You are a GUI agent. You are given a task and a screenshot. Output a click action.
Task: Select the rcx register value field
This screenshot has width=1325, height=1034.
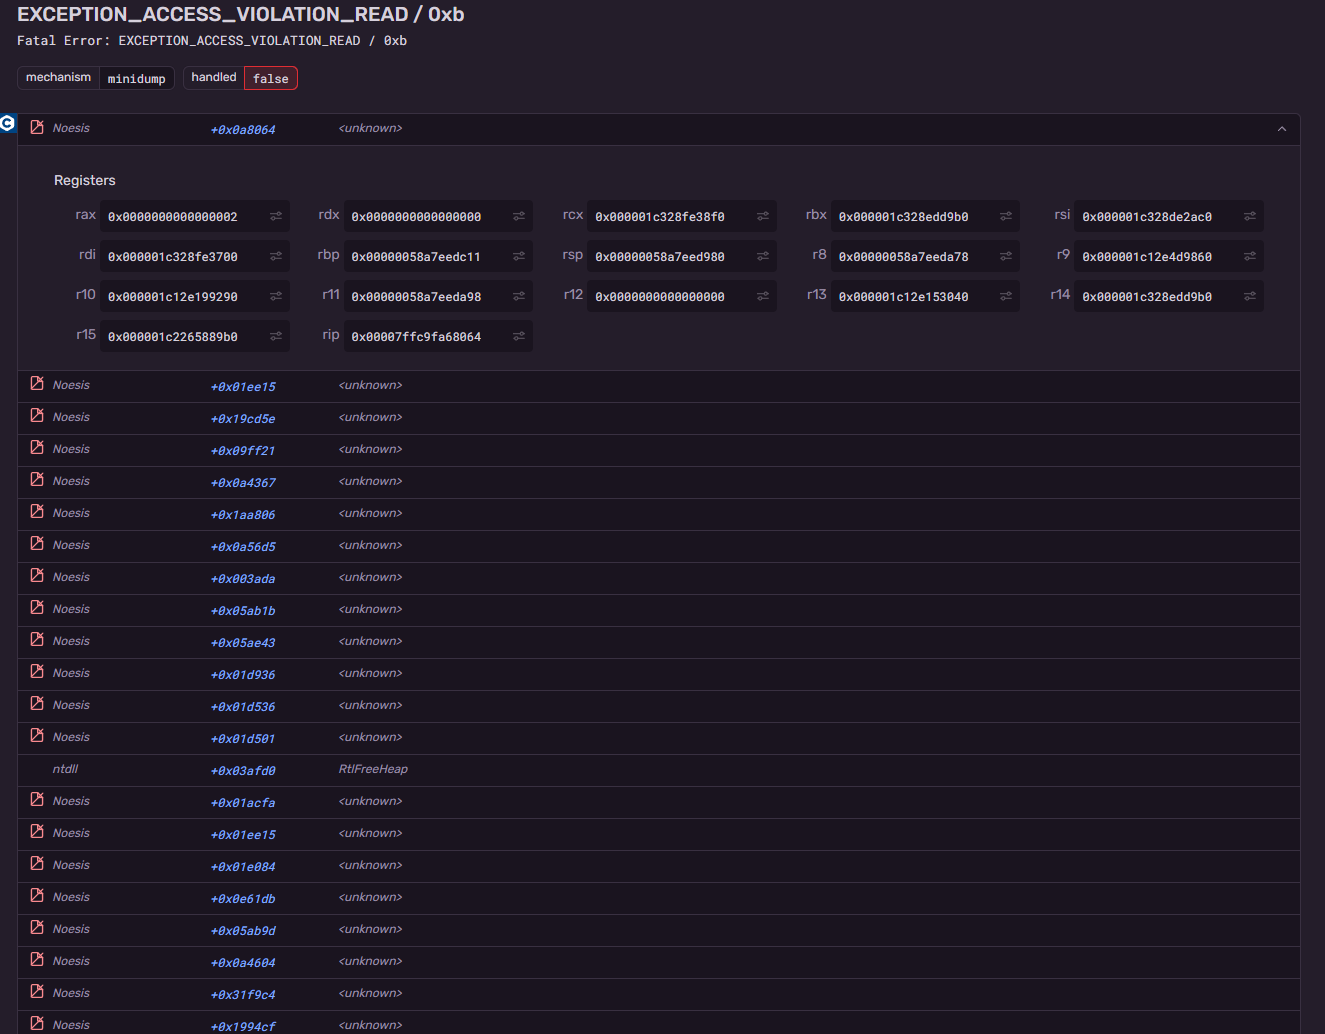tap(682, 216)
